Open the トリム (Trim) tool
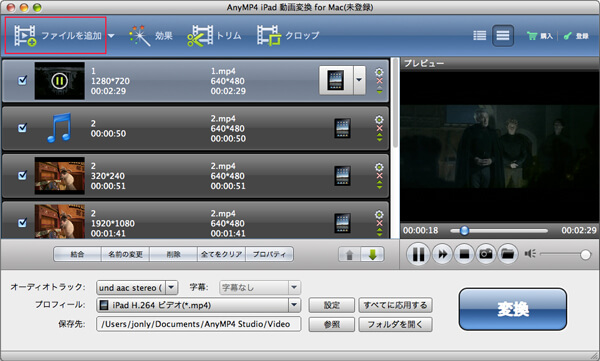 (x=214, y=36)
